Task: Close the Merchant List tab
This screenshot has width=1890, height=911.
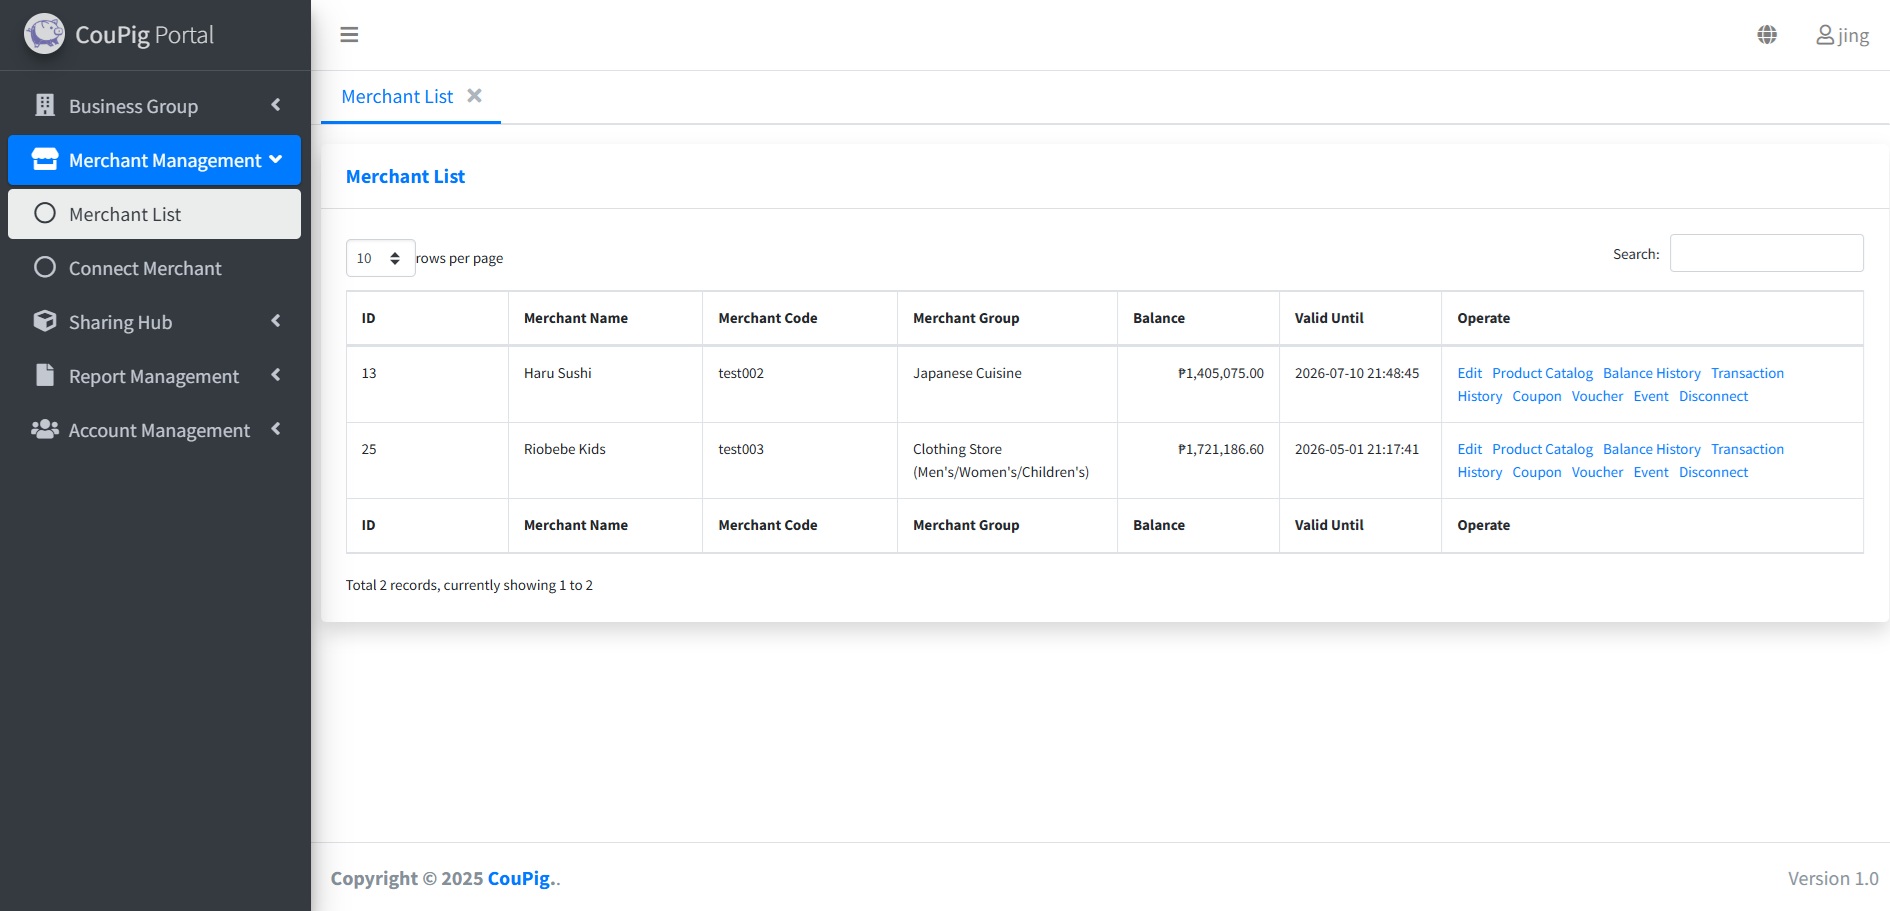Action: tap(475, 95)
